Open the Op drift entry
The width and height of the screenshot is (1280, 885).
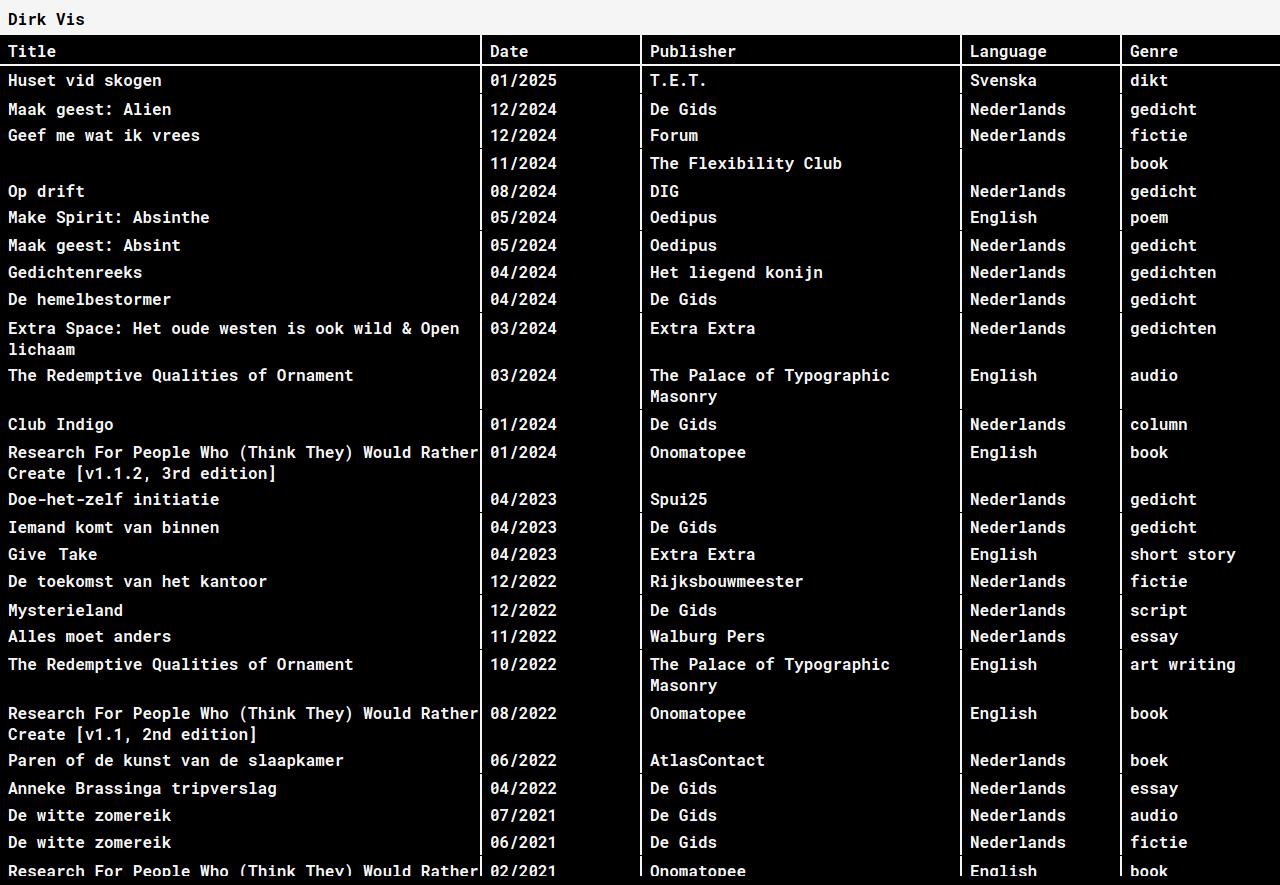tap(46, 191)
